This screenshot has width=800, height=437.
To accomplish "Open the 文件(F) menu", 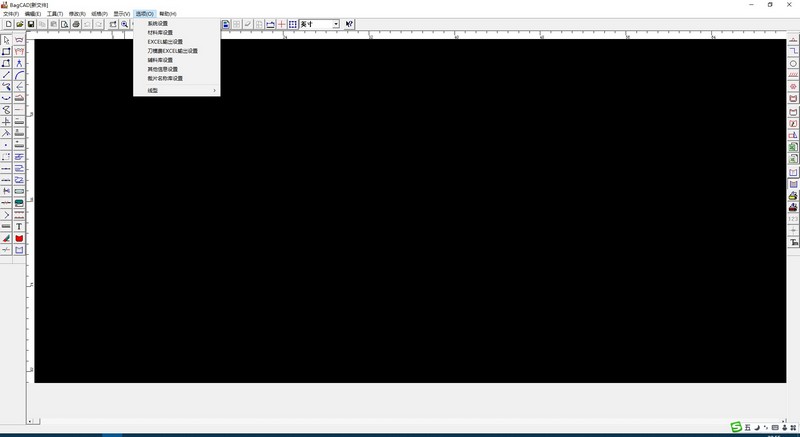I will pyautogui.click(x=11, y=14).
